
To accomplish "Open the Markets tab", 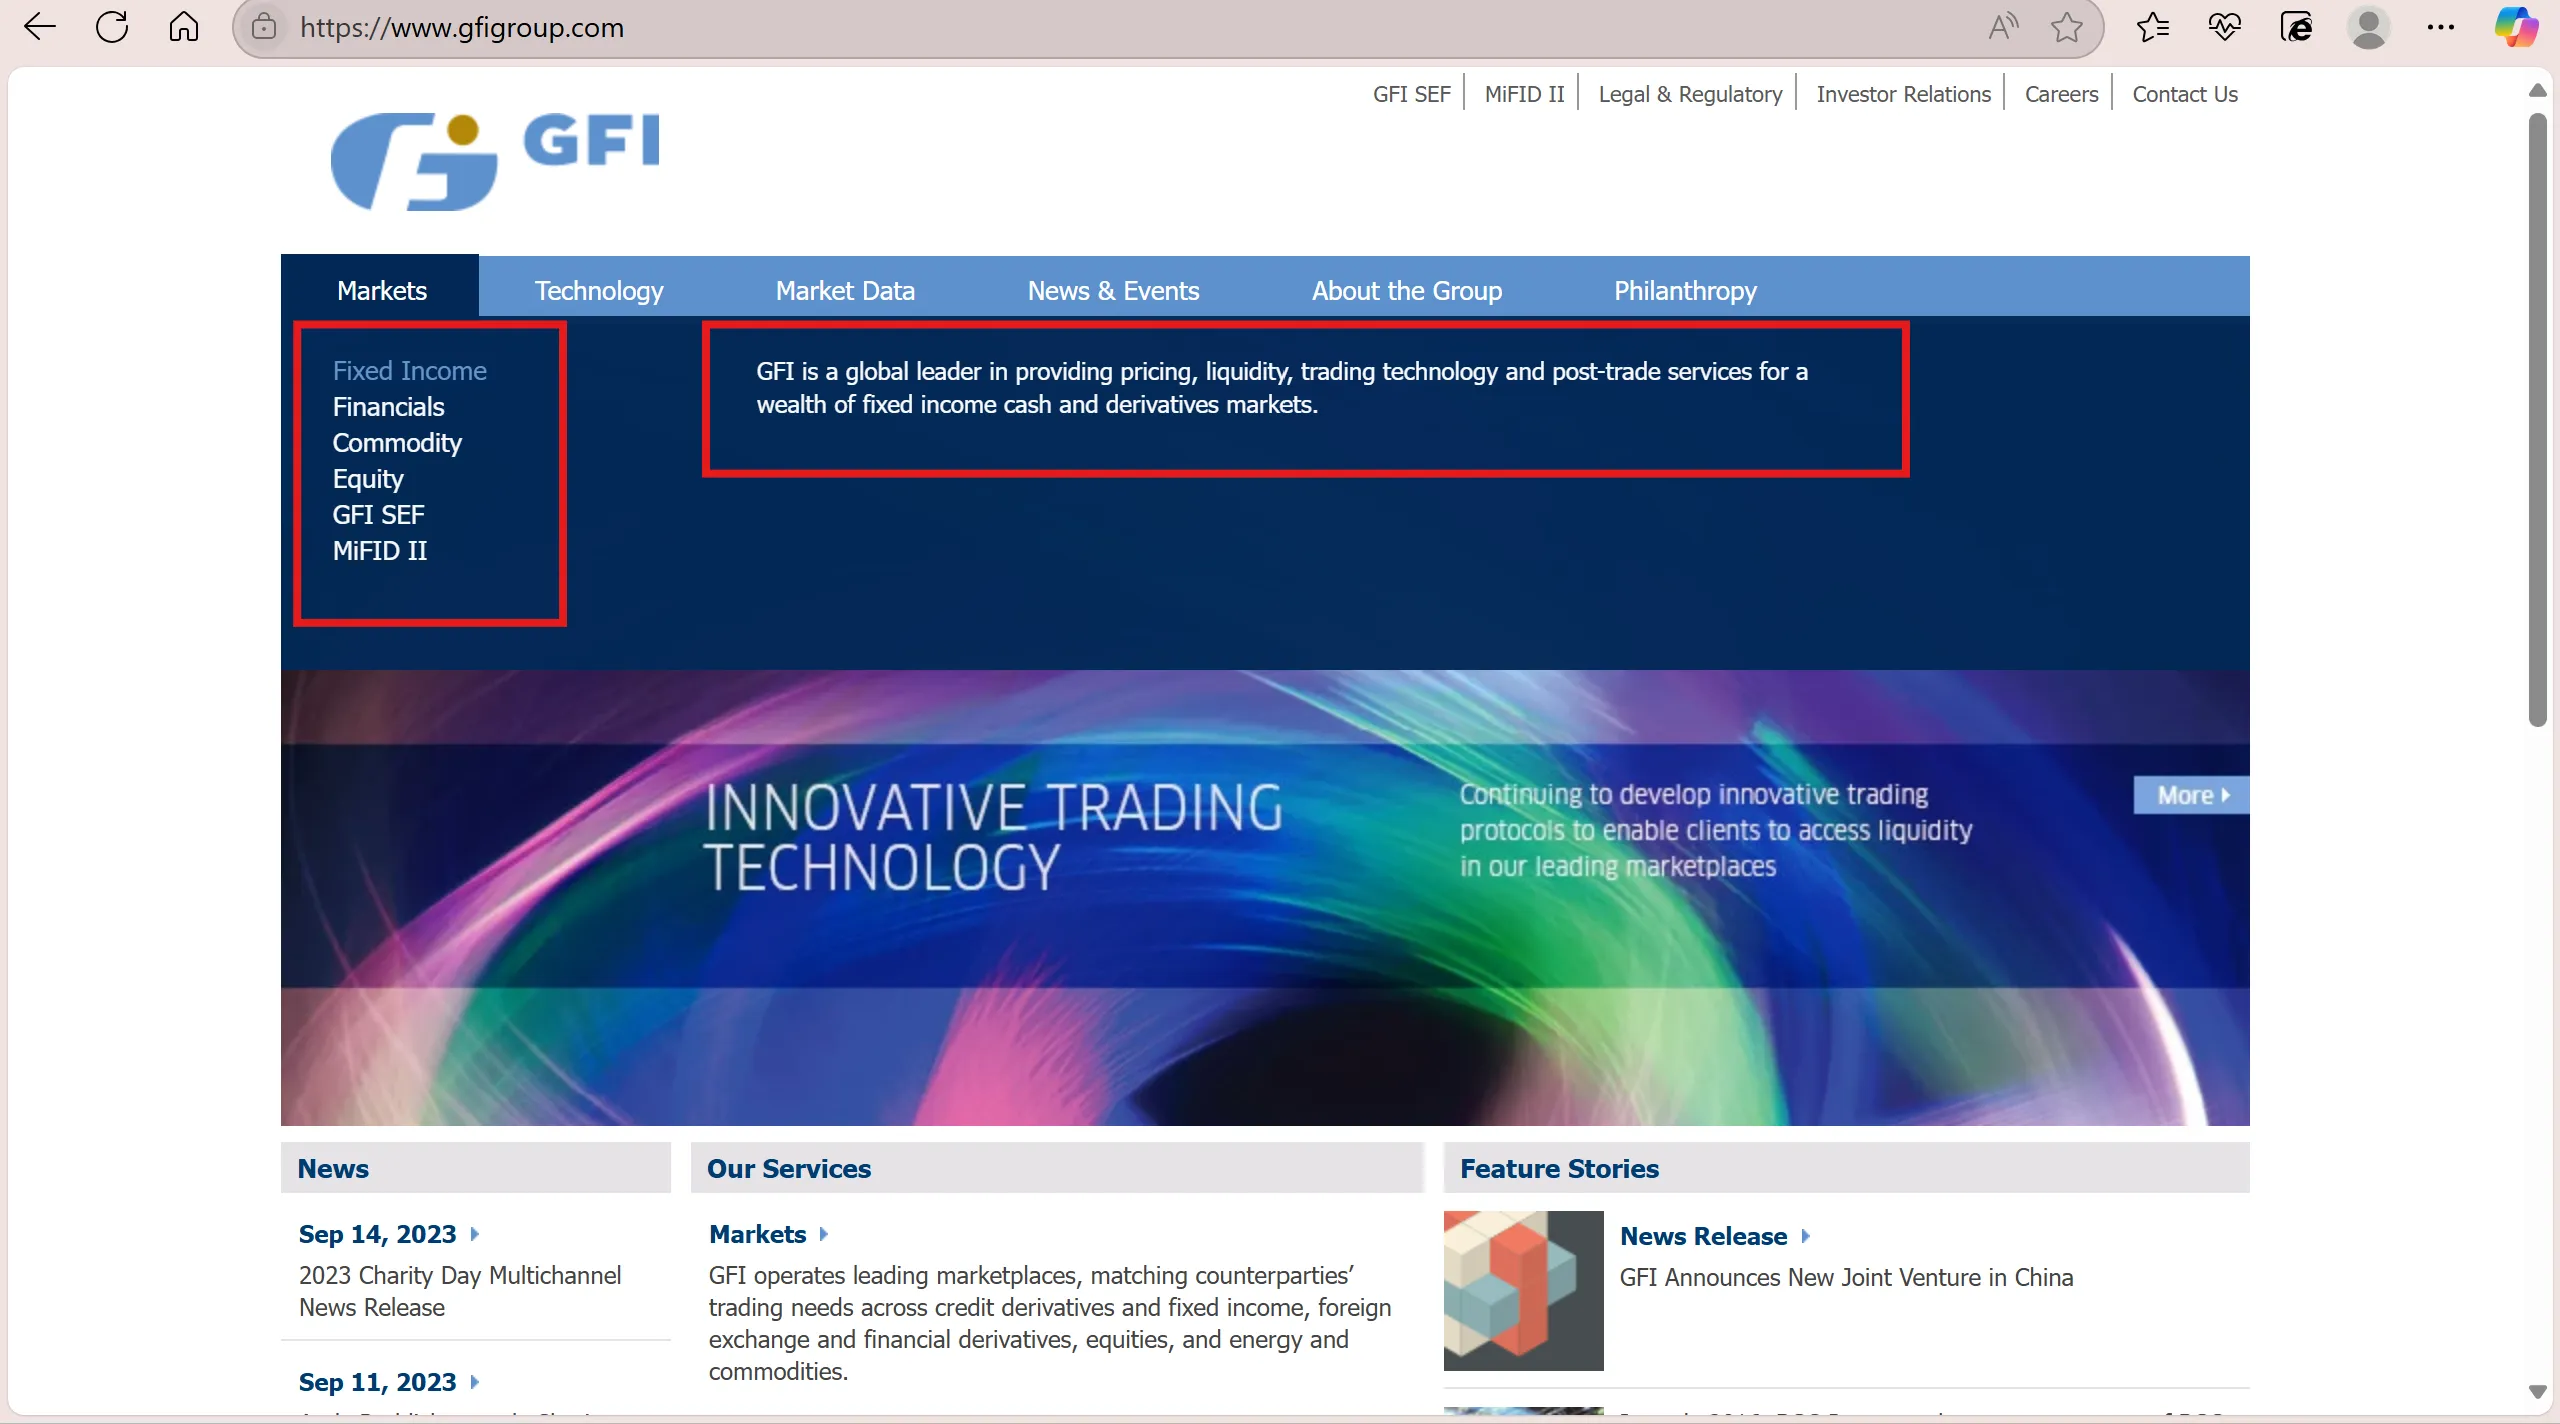I will (381, 290).
